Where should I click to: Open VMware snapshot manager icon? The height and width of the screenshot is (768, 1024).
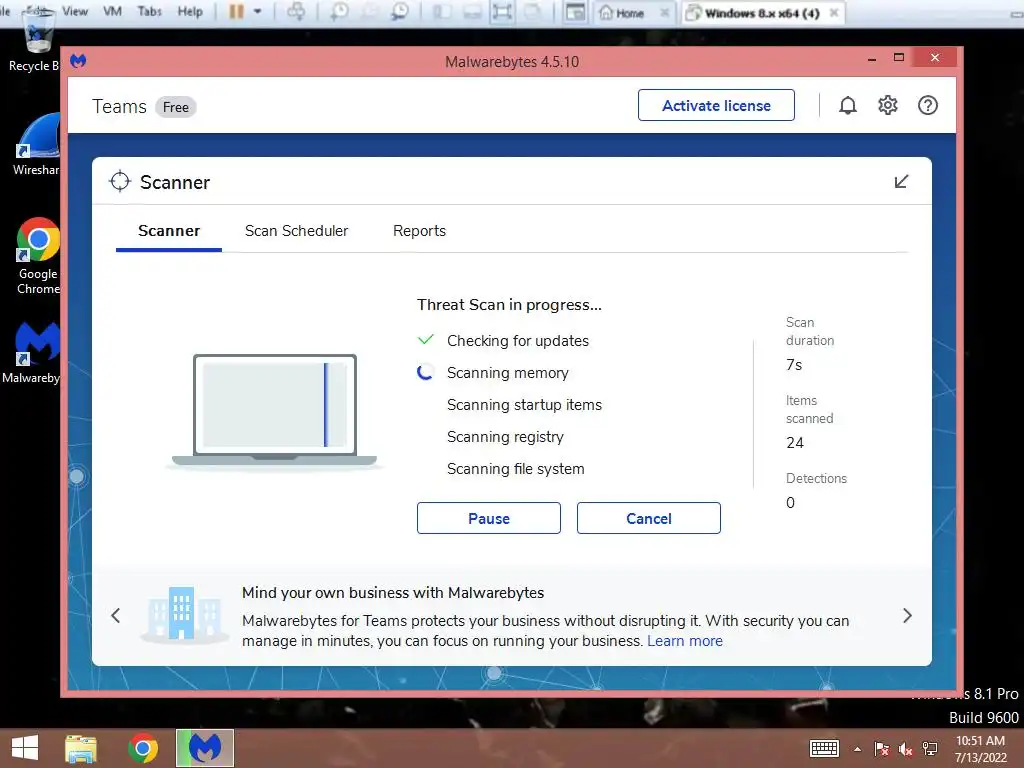click(x=400, y=11)
